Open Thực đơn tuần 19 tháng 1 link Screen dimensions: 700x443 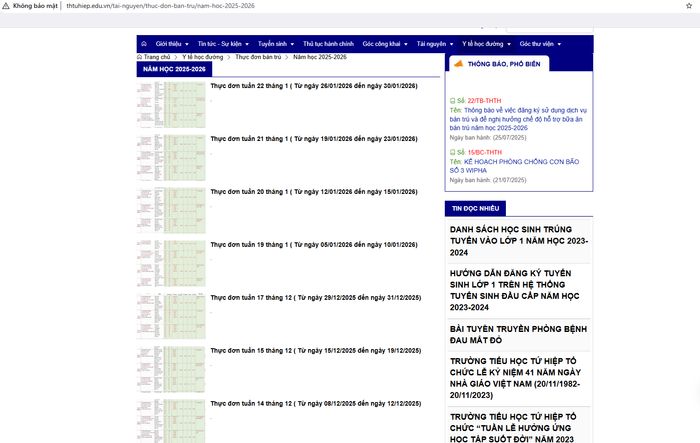314,245
